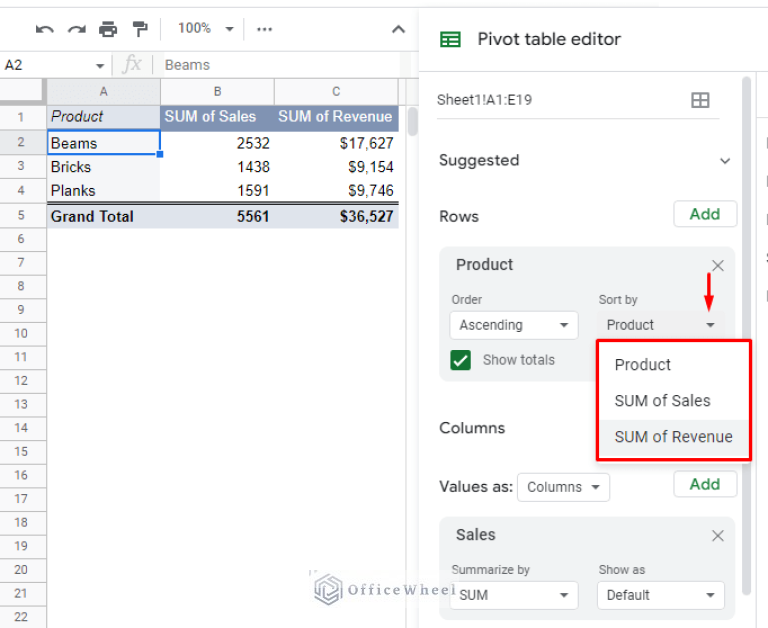Click the Name box showing A2

click(x=50, y=65)
